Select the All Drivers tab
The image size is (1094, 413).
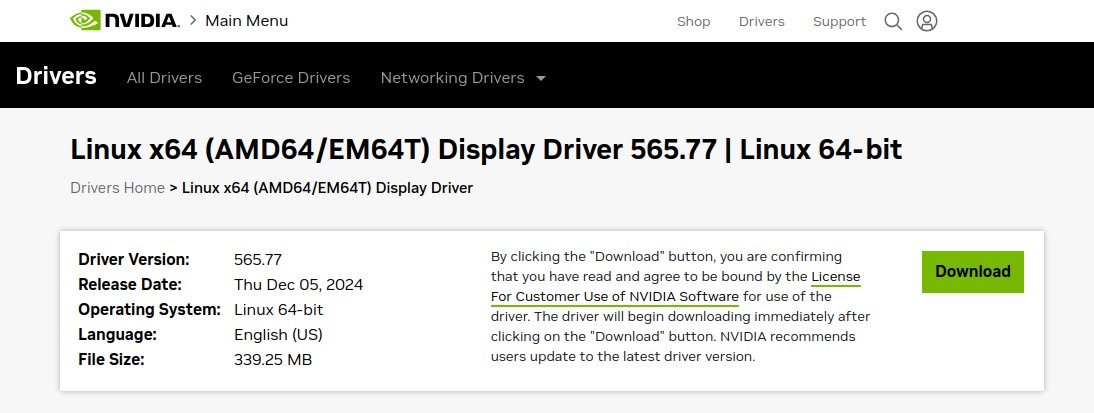[164, 77]
